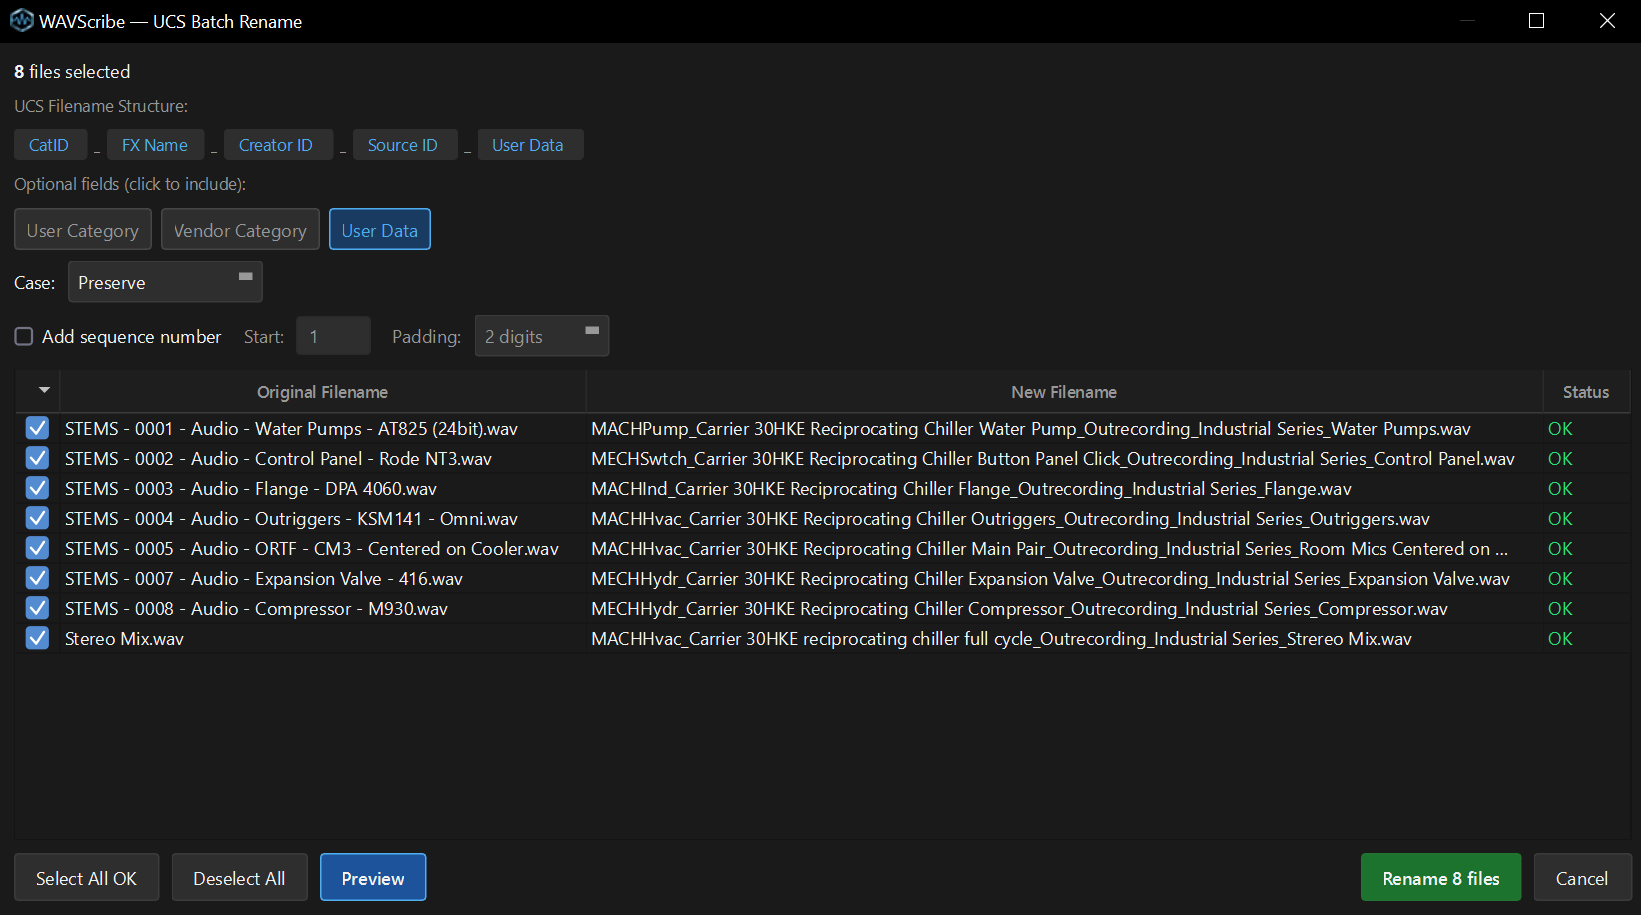
Task: Sort by New Filename column header
Action: [1064, 392]
